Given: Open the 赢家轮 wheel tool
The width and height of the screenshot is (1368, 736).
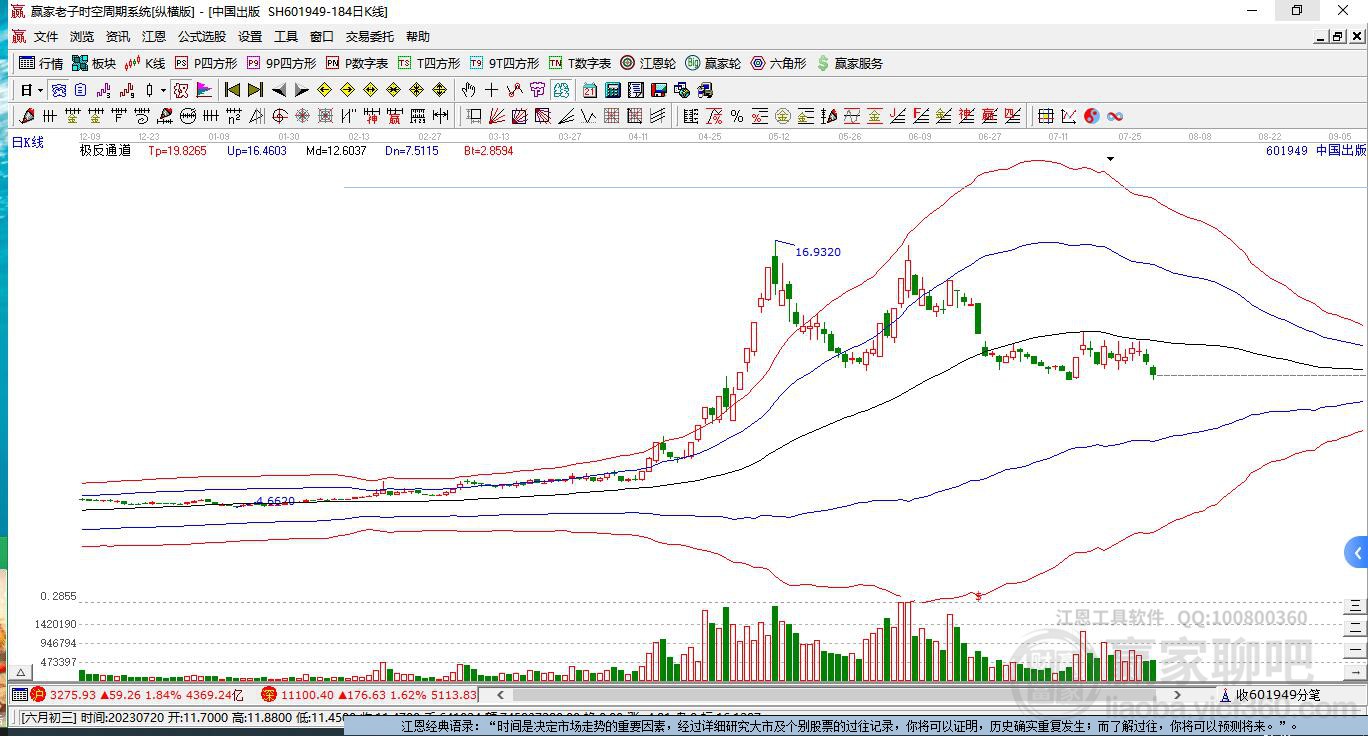Looking at the screenshot, I should pos(713,63).
